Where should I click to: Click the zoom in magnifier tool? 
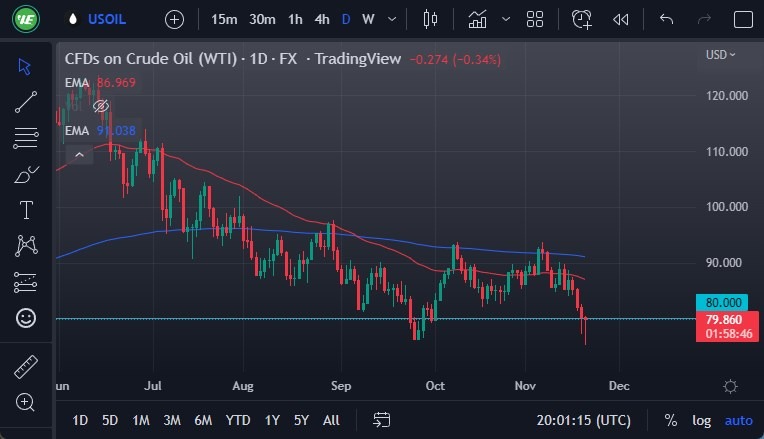pyautogui.click(x=25, y=403)
